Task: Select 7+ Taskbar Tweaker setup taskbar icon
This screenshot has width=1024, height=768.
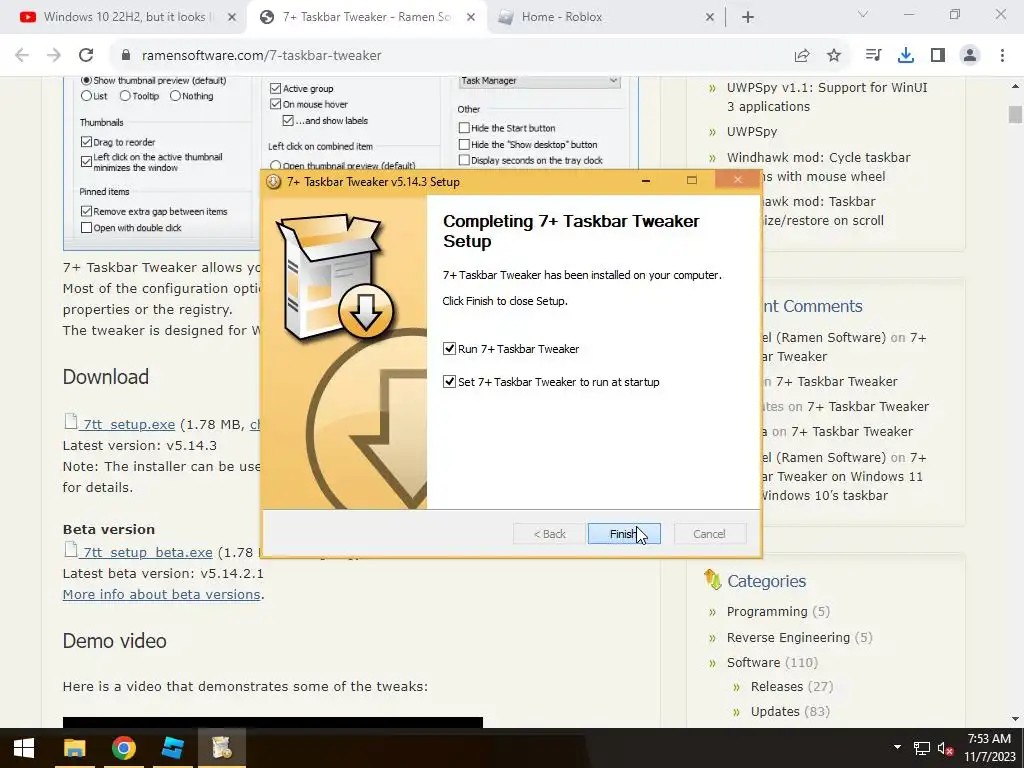Action: pos(221,748)
